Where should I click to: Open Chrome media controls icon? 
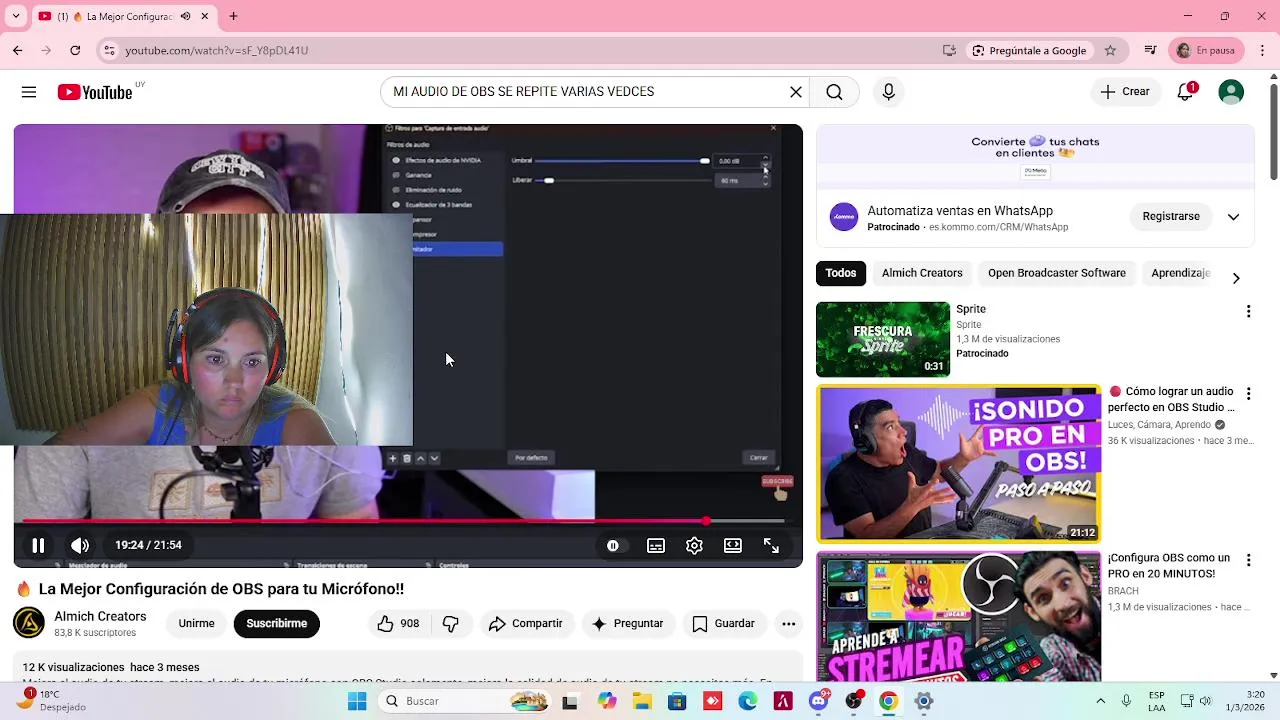coord(1150,50)
